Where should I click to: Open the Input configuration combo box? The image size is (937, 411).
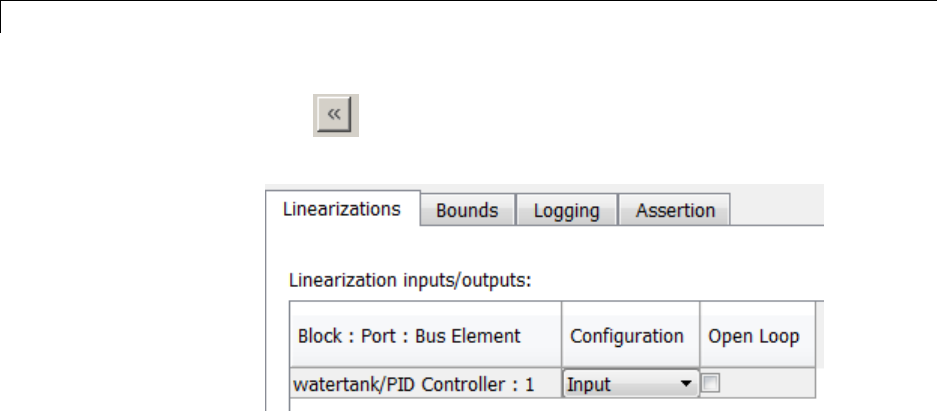point(620,384)
